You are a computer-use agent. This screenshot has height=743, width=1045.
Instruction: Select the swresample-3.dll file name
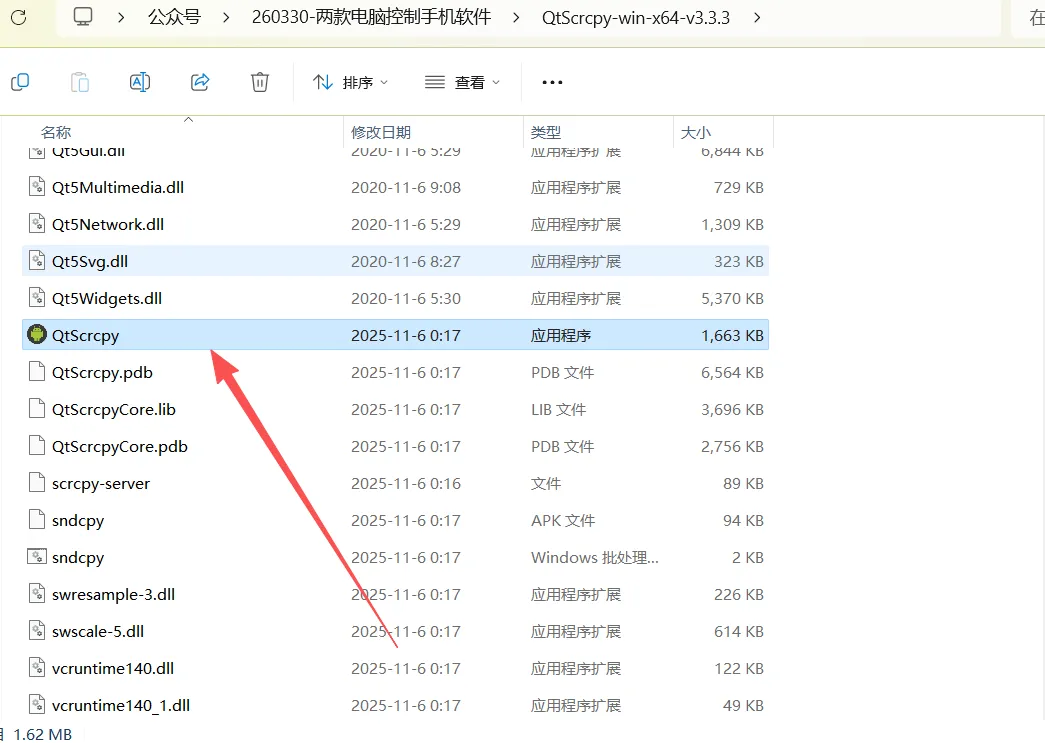[113, 594]
